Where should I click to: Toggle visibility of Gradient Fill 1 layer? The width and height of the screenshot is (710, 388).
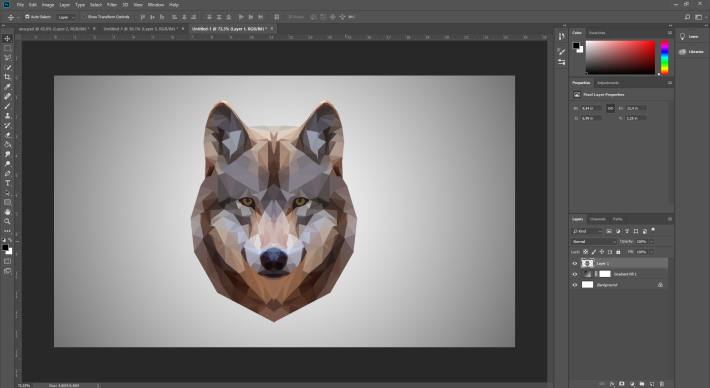click(575, 274)
